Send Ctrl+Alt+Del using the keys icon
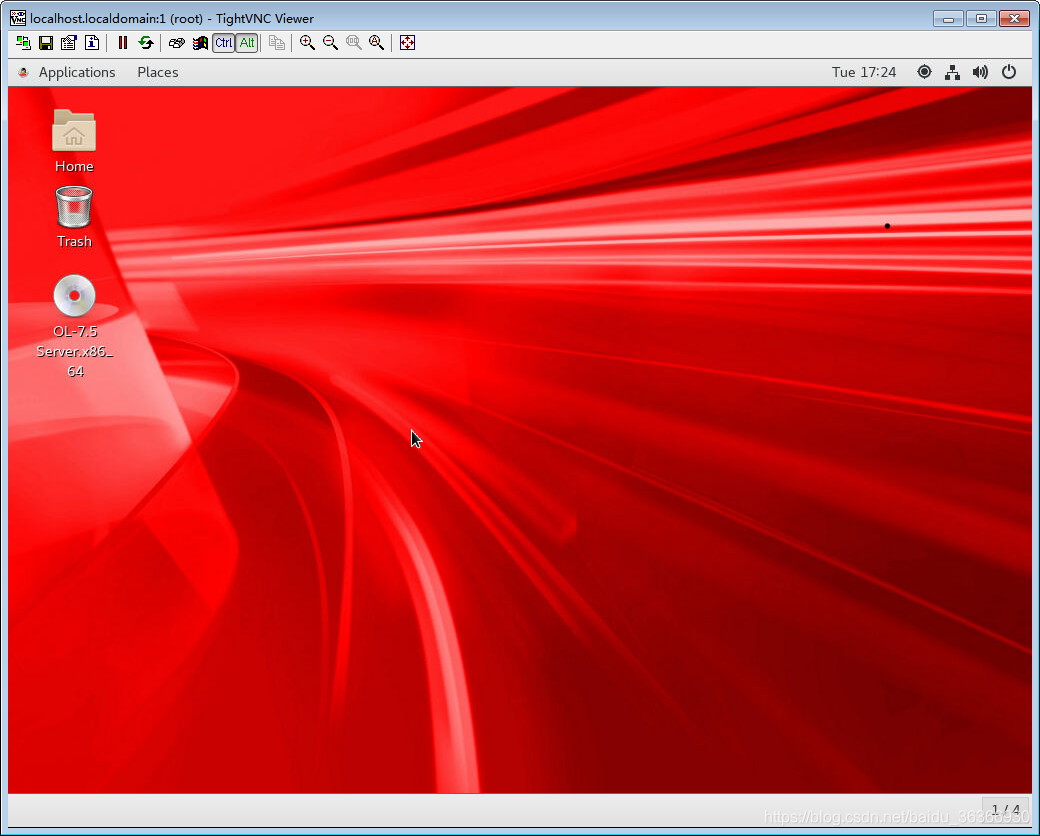 176,43
